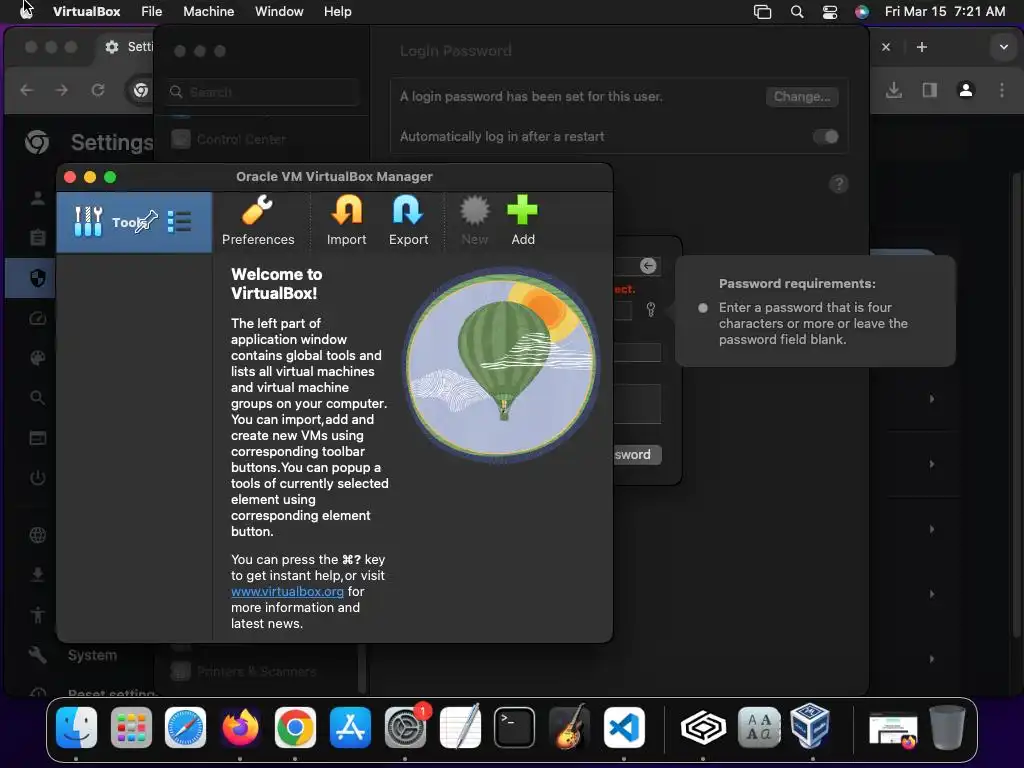The image size is (1024, 768).
Task: Open the www.virtualbox.org link
Action: point(287,591)
